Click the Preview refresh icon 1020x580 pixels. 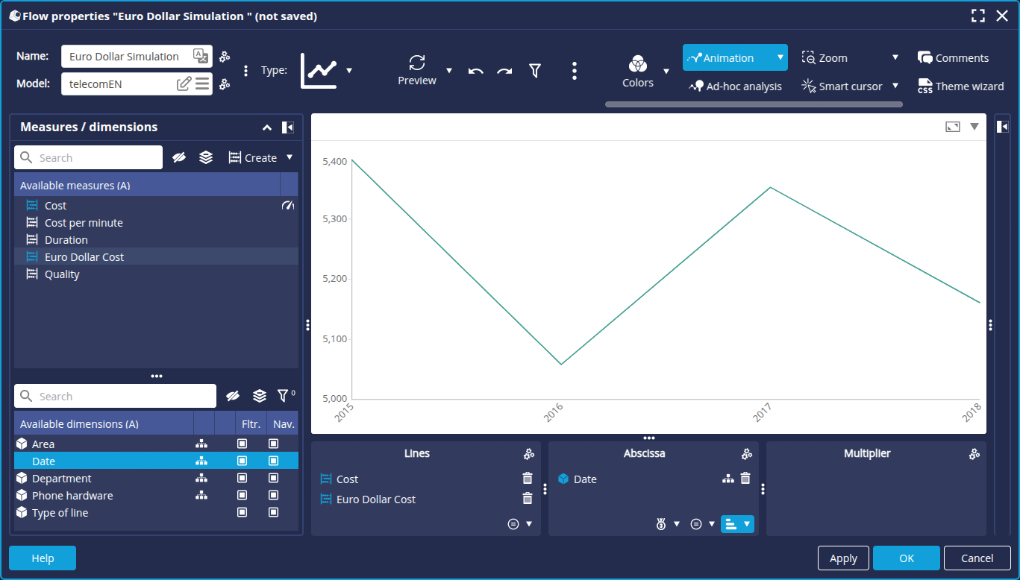[x=417, y=62]
